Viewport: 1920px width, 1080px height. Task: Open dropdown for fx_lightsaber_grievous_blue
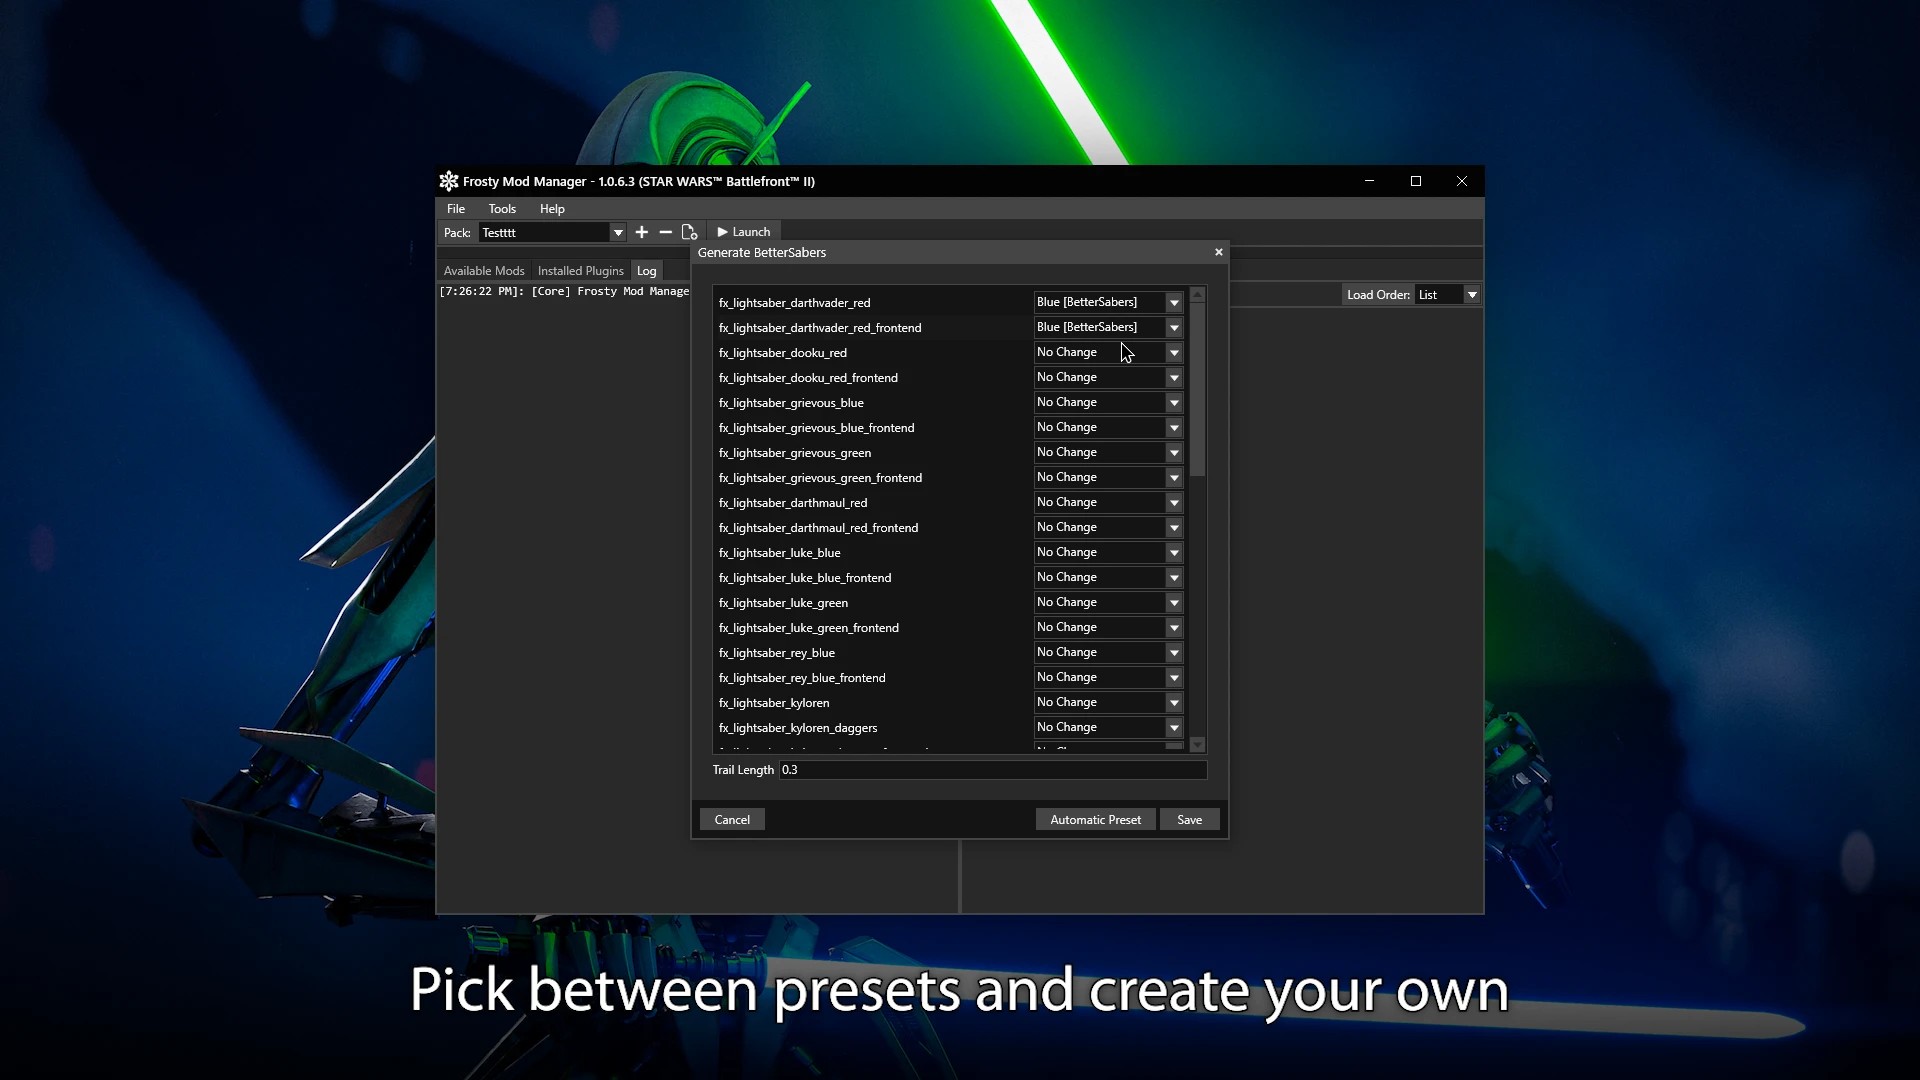(x=1108, y=402)
